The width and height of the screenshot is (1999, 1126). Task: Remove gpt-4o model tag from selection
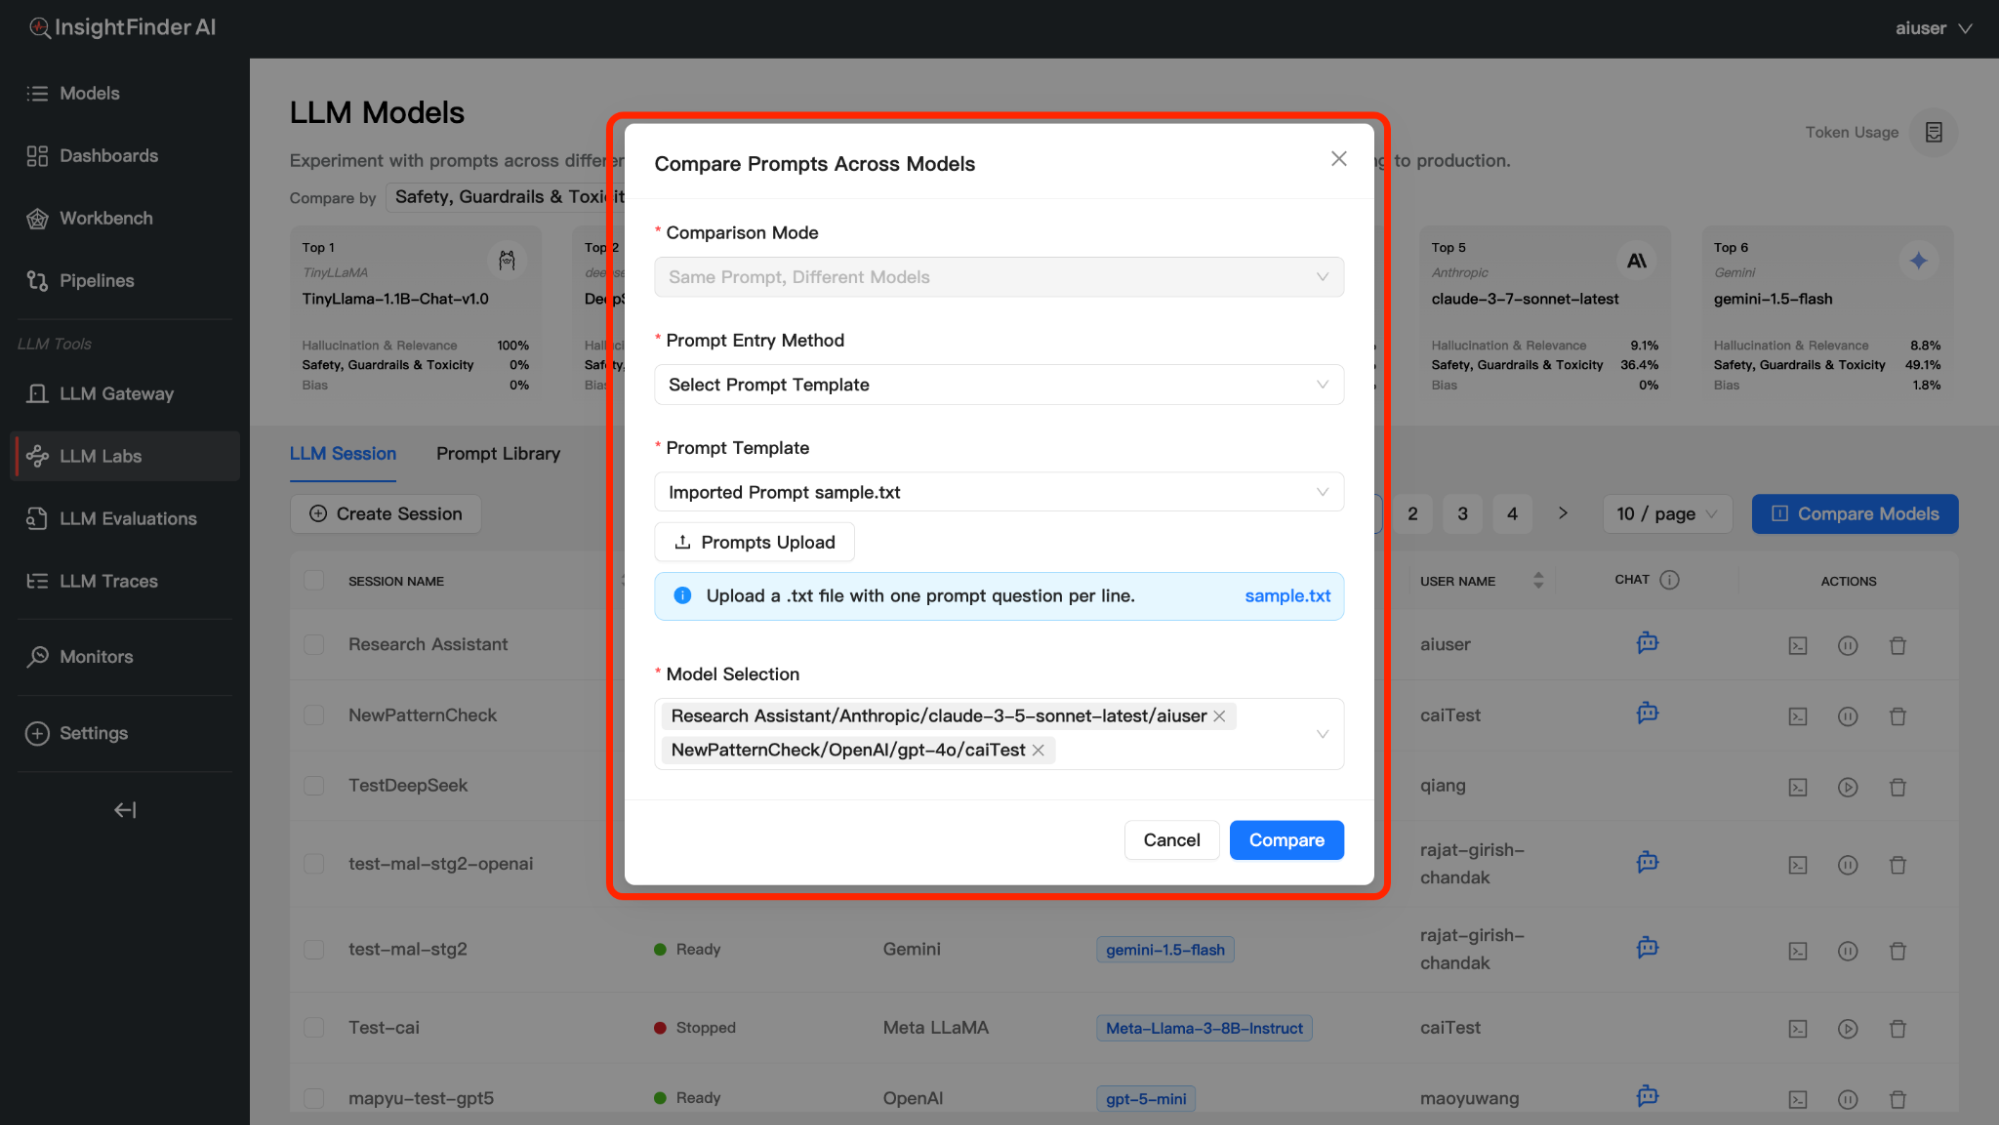coord(1038,750)
